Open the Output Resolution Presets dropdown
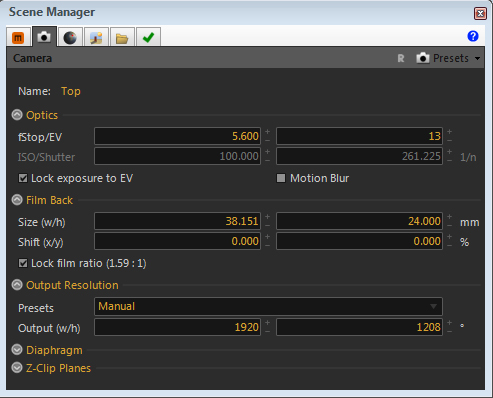 pos(268,306)
